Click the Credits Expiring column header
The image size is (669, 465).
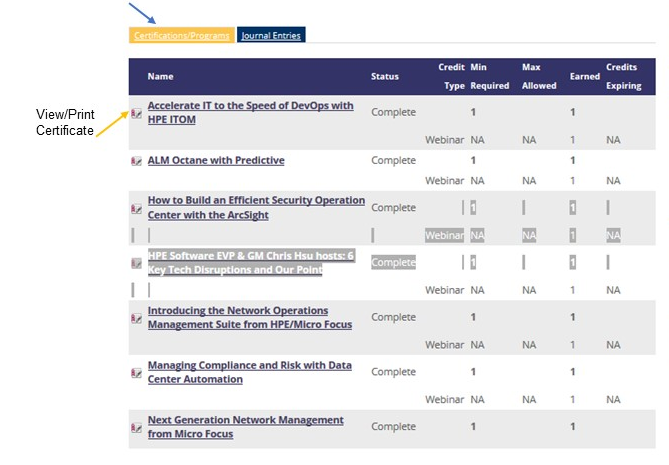coord(623,76)
